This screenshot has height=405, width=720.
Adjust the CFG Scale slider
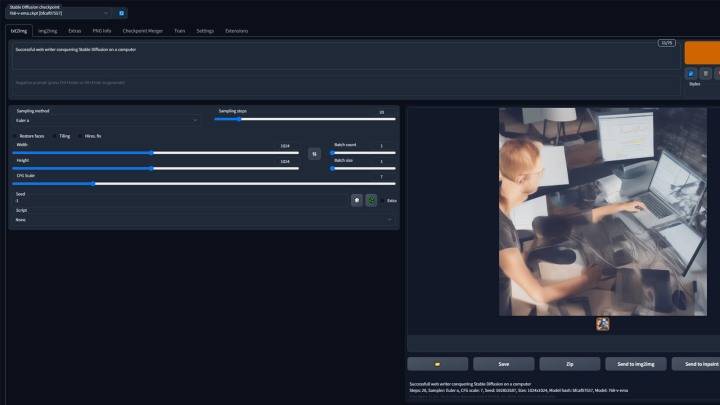(x=95, y=183)
